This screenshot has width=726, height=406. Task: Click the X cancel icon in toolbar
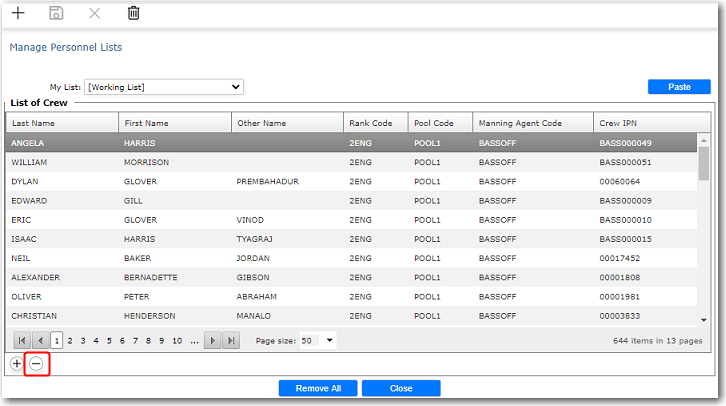95,13
